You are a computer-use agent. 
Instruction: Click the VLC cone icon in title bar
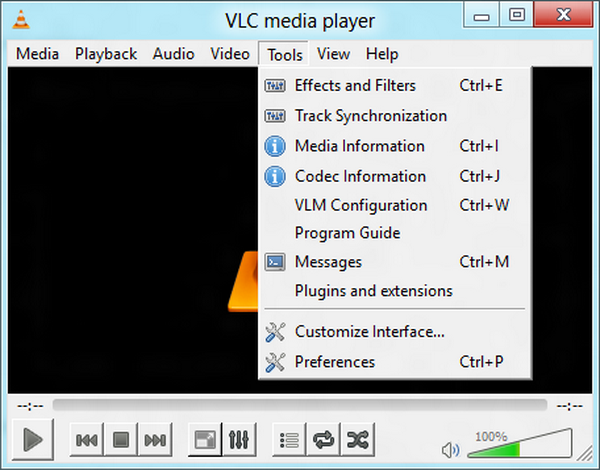coord(21,20)
